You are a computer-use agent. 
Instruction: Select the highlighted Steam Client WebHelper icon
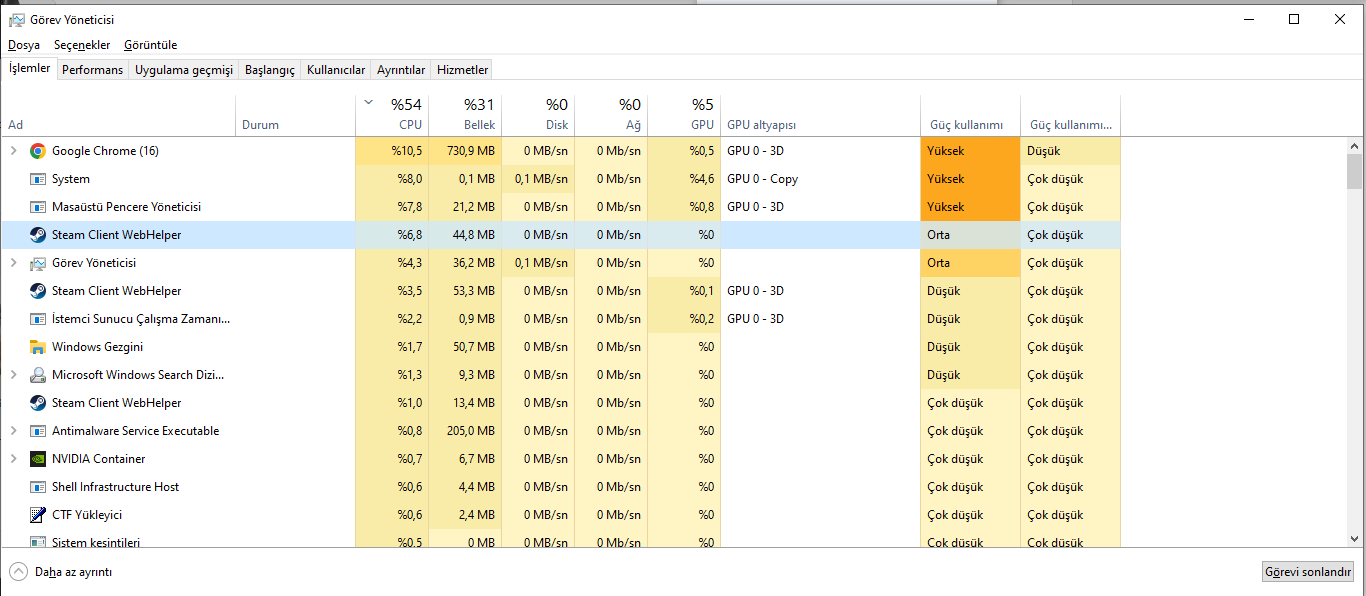pos(38,235)
